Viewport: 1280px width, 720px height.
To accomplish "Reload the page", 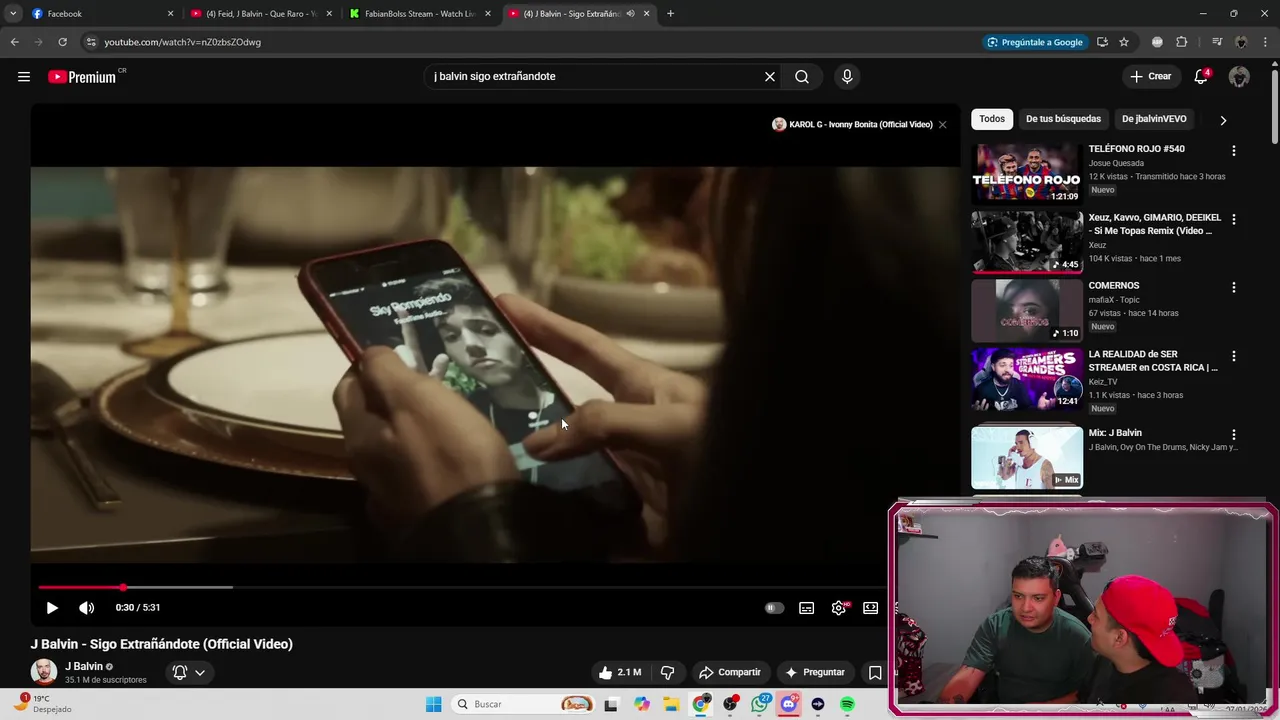I will point(62,42).
